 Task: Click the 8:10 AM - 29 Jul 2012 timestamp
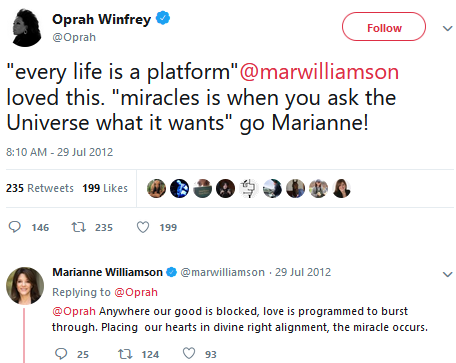point(60,152)
